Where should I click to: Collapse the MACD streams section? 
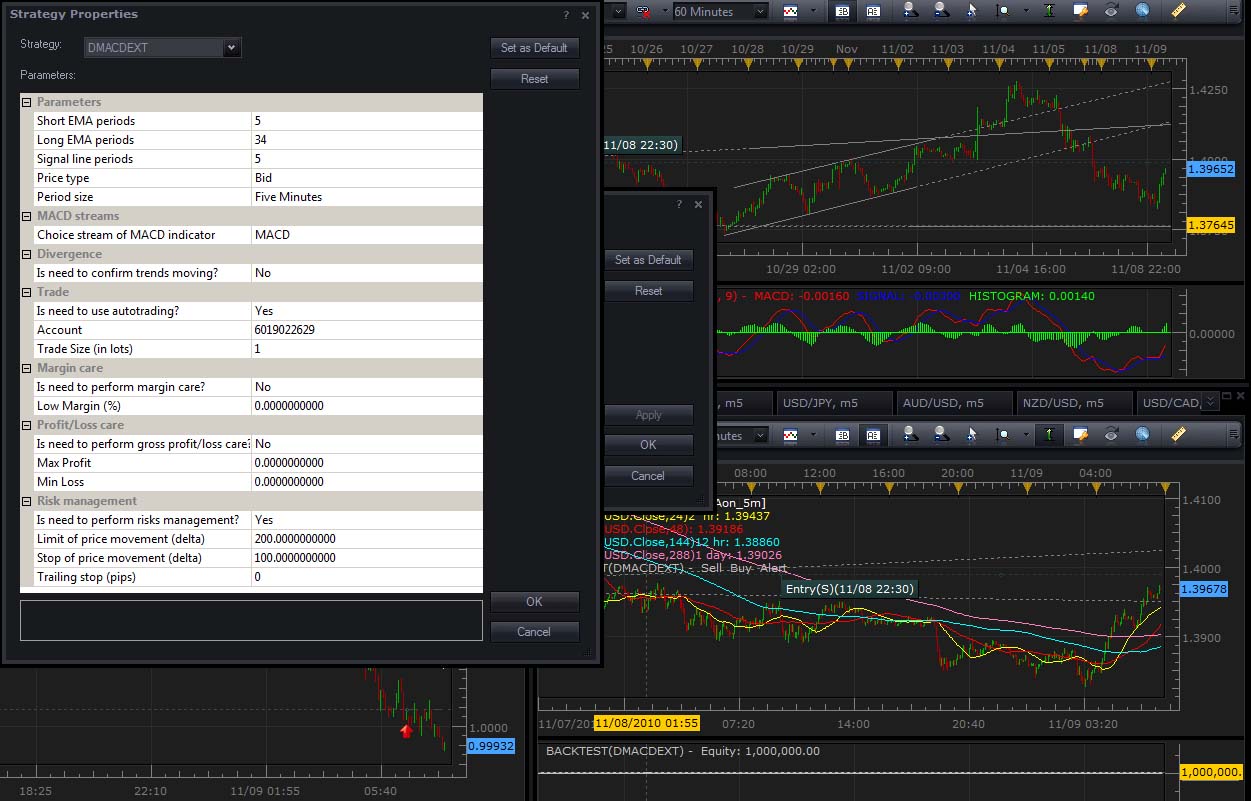pyautogui.click(x=27, y=216)
